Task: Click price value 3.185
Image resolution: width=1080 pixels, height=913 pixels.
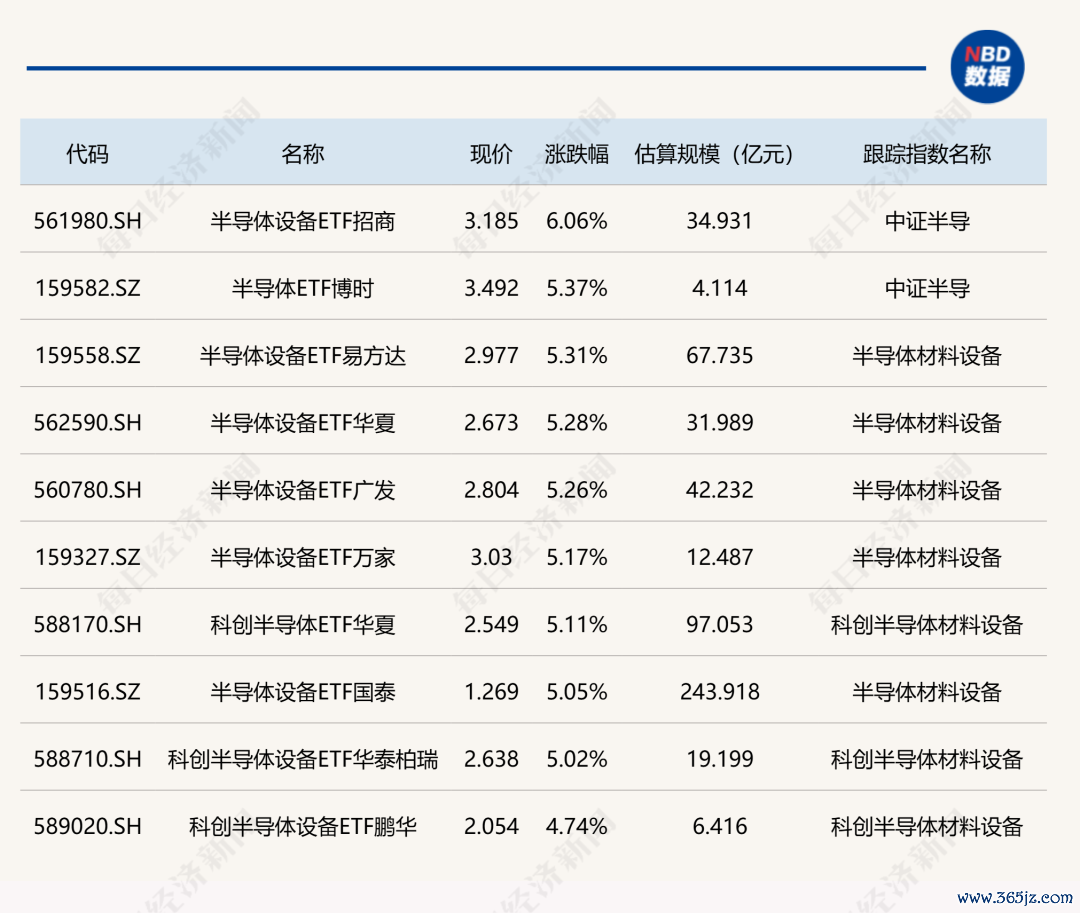Action: (x=491, y=221)
